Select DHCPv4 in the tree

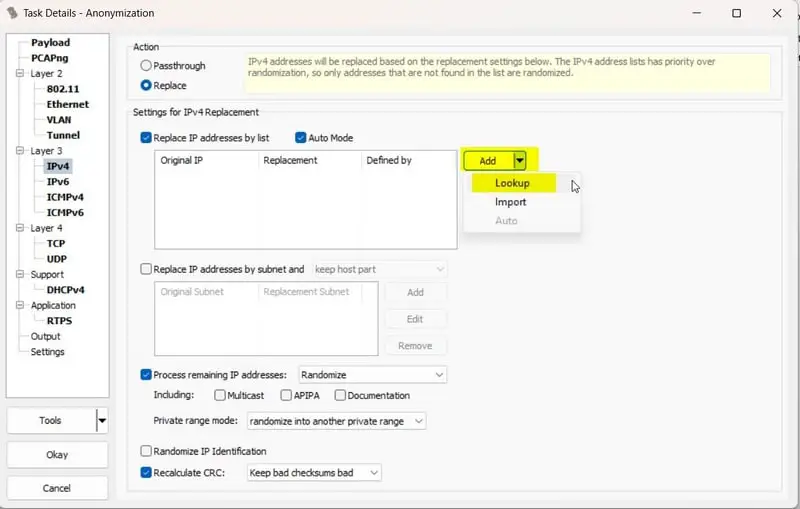[66, 290]
